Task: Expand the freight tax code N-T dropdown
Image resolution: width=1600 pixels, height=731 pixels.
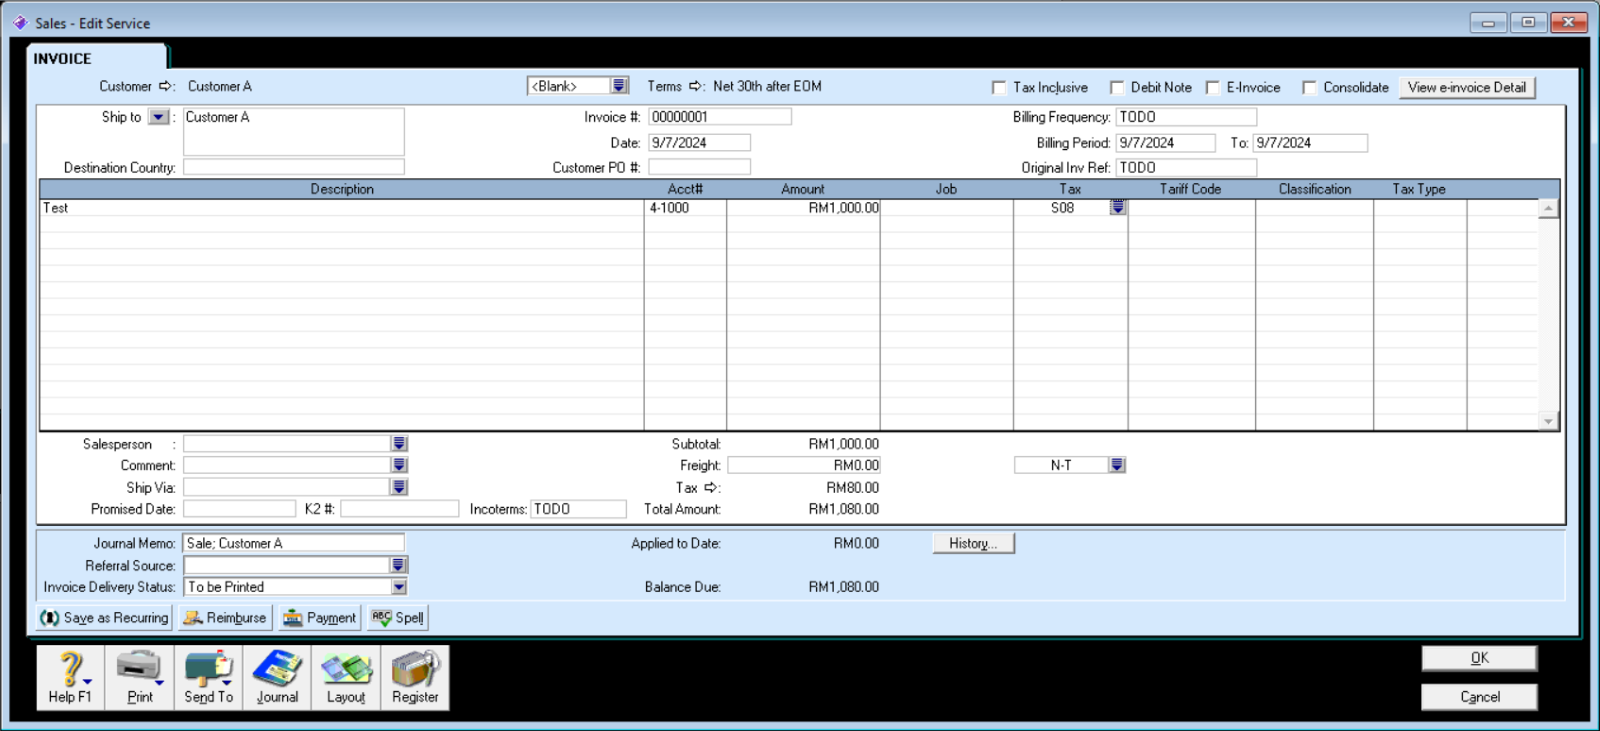Action: (1117, 465)
